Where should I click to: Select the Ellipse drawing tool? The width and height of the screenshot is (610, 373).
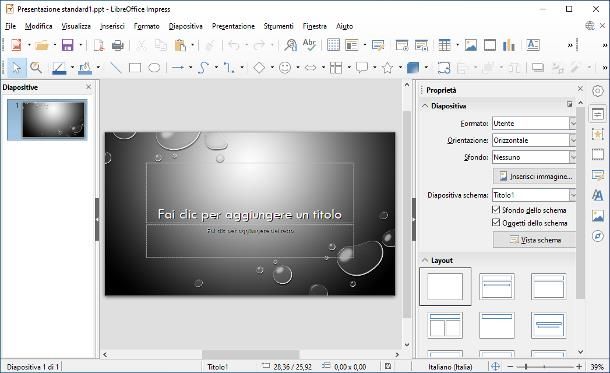click(x=154, y=68)
